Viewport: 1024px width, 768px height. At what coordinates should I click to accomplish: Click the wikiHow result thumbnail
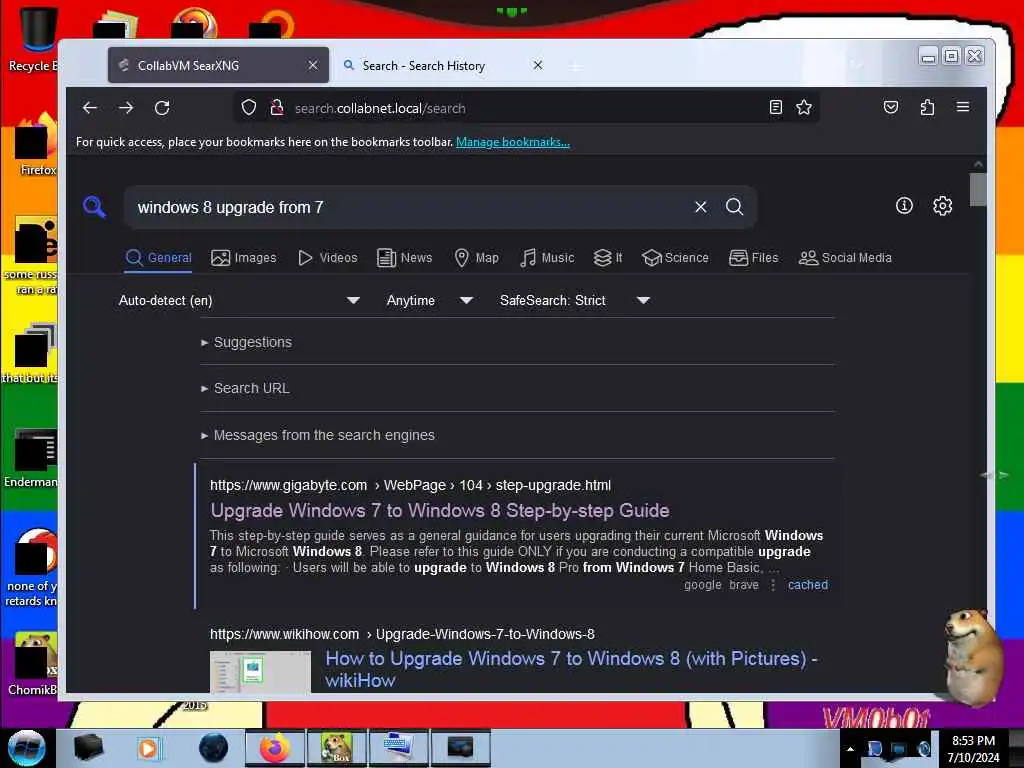[261, 671]
